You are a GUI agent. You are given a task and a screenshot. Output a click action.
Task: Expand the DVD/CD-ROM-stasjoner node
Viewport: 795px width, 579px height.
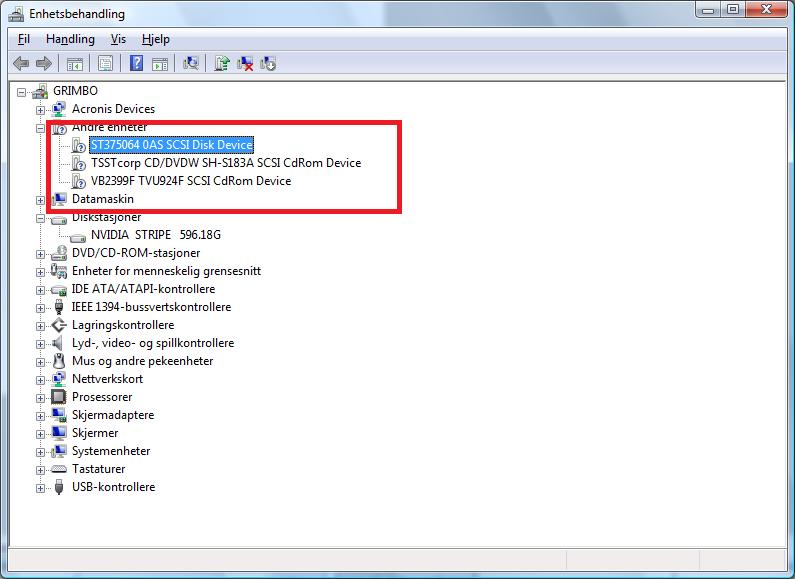click(40, 255)
